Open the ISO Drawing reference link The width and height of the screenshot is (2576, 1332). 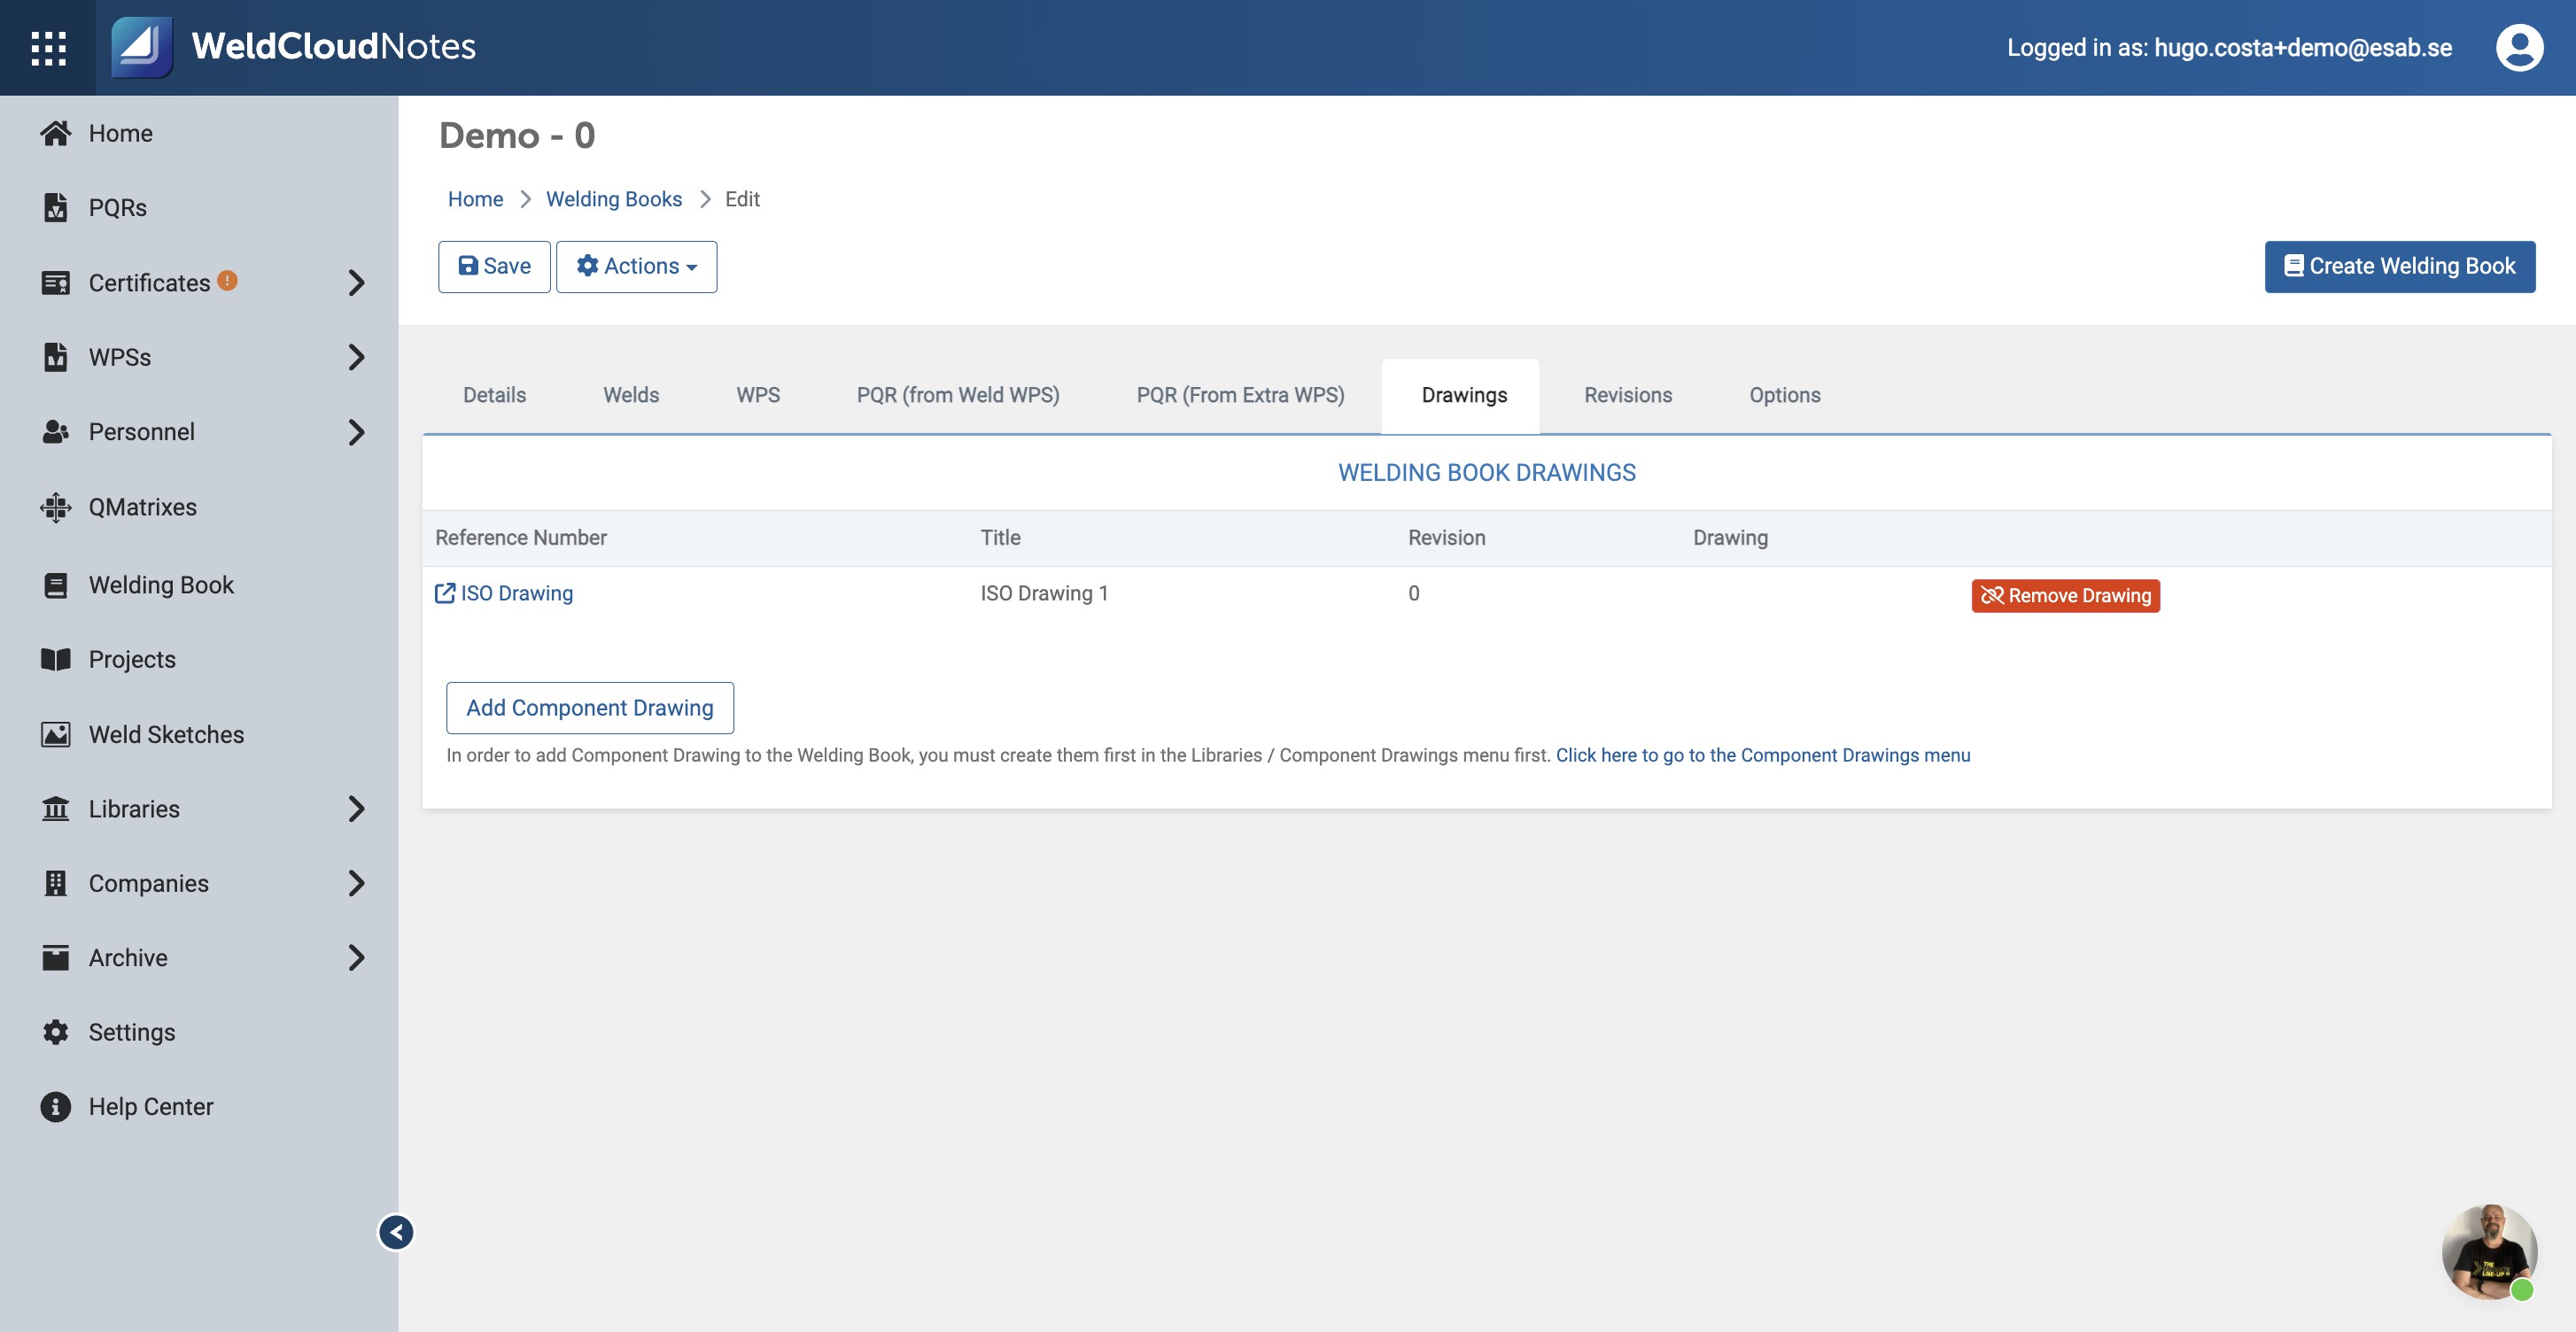click(x=504, y=593)
